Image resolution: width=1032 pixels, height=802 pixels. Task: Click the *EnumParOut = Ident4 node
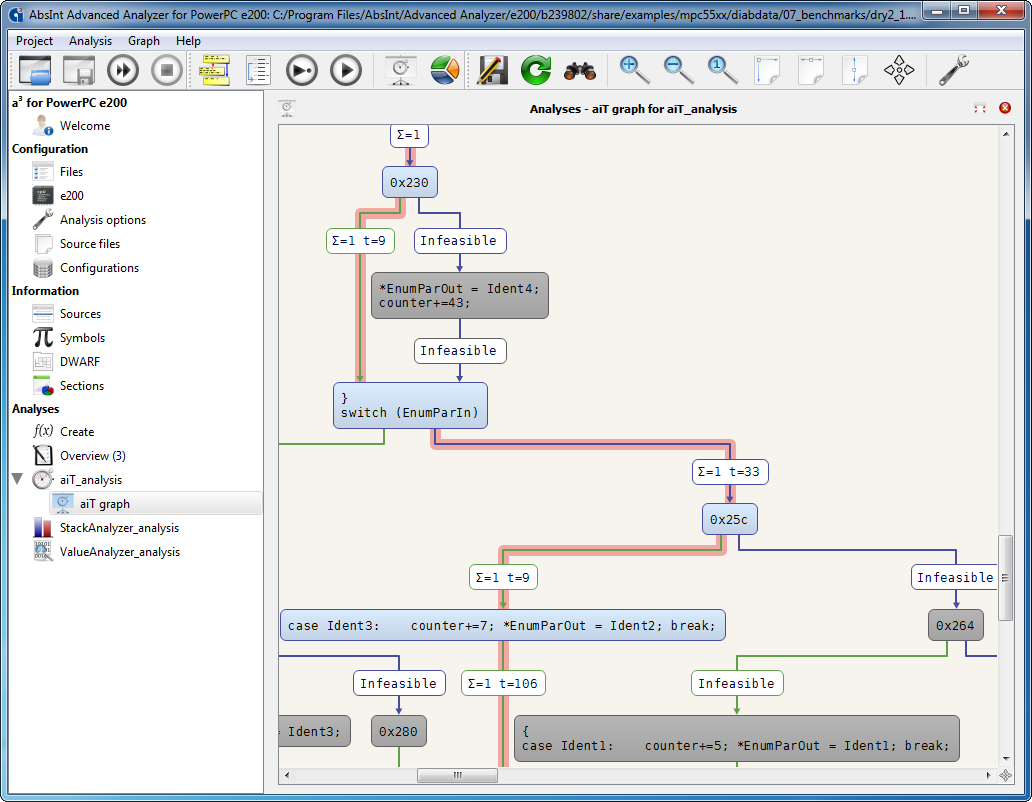click(x=459, y=295)
